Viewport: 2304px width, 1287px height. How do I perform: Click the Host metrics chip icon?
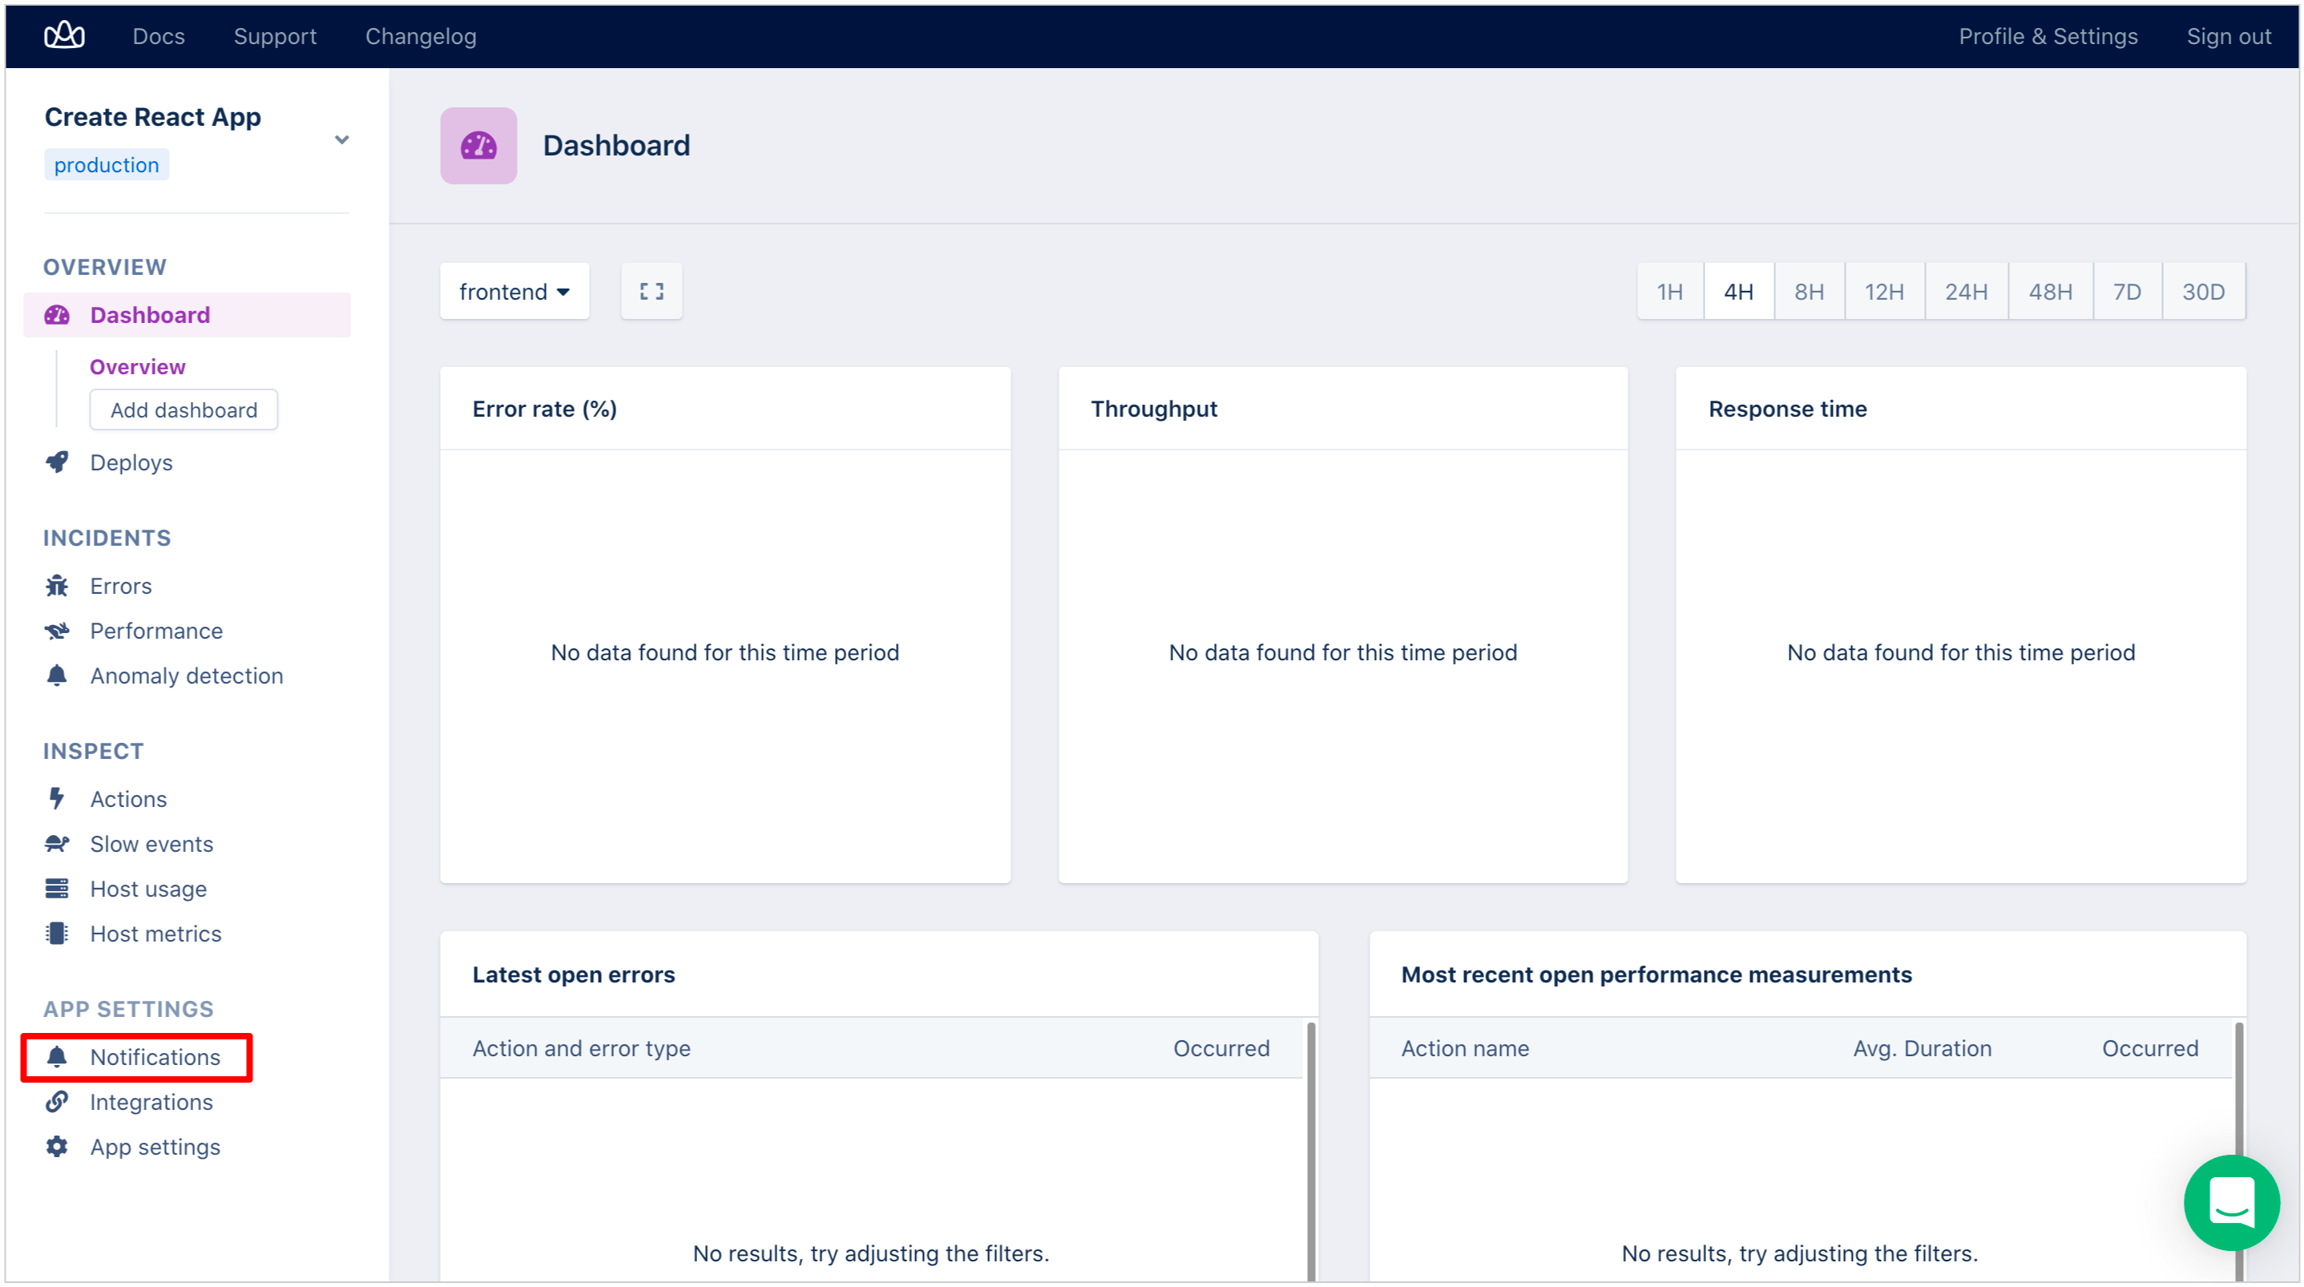click(x=57, y=934)
